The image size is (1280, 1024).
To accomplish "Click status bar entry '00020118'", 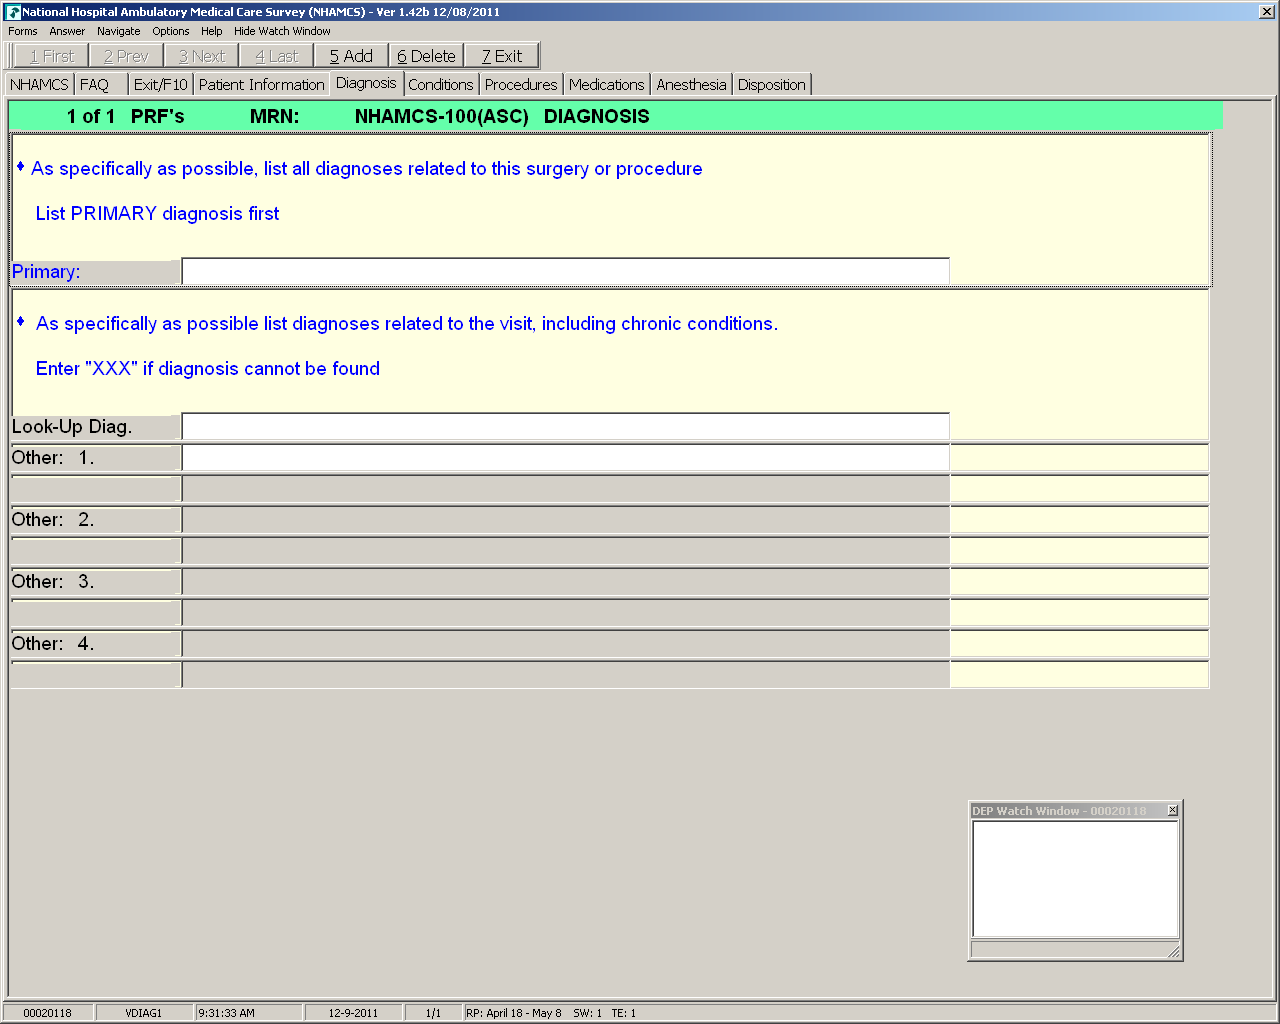I will 48,1013.
